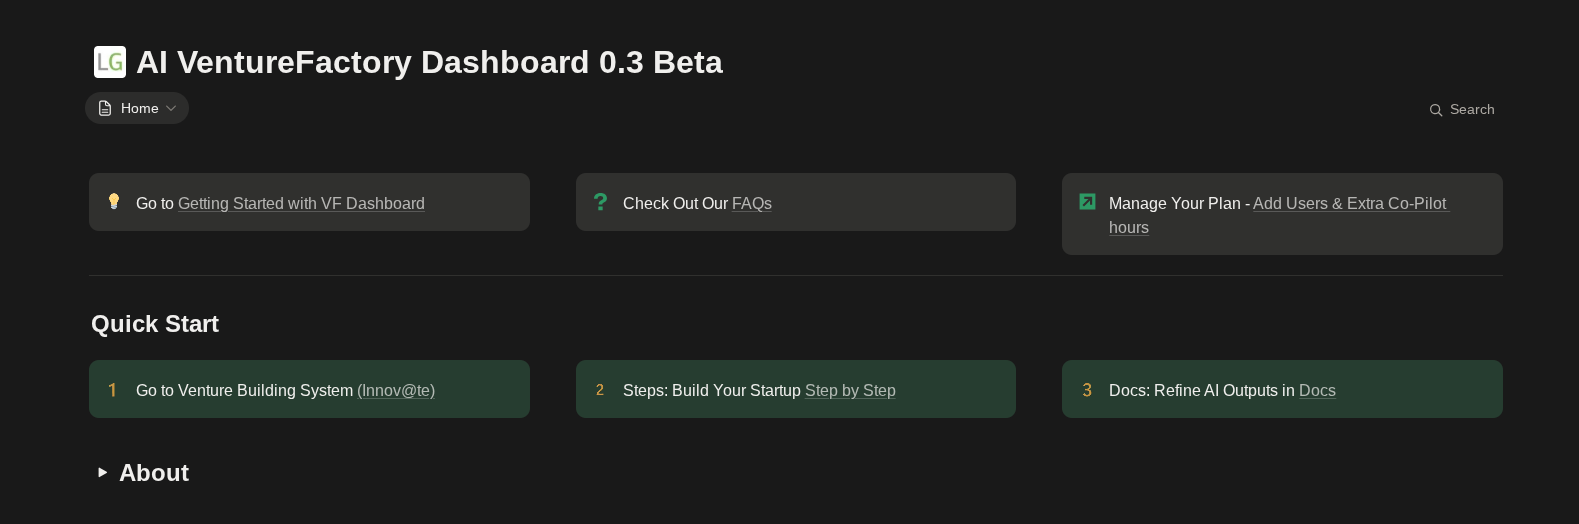The height and width of the screenshot is (524, 1579).
Task: Follow Add Users & Extra Co-Pilot hours link
Action: [x=1350, y=204]
